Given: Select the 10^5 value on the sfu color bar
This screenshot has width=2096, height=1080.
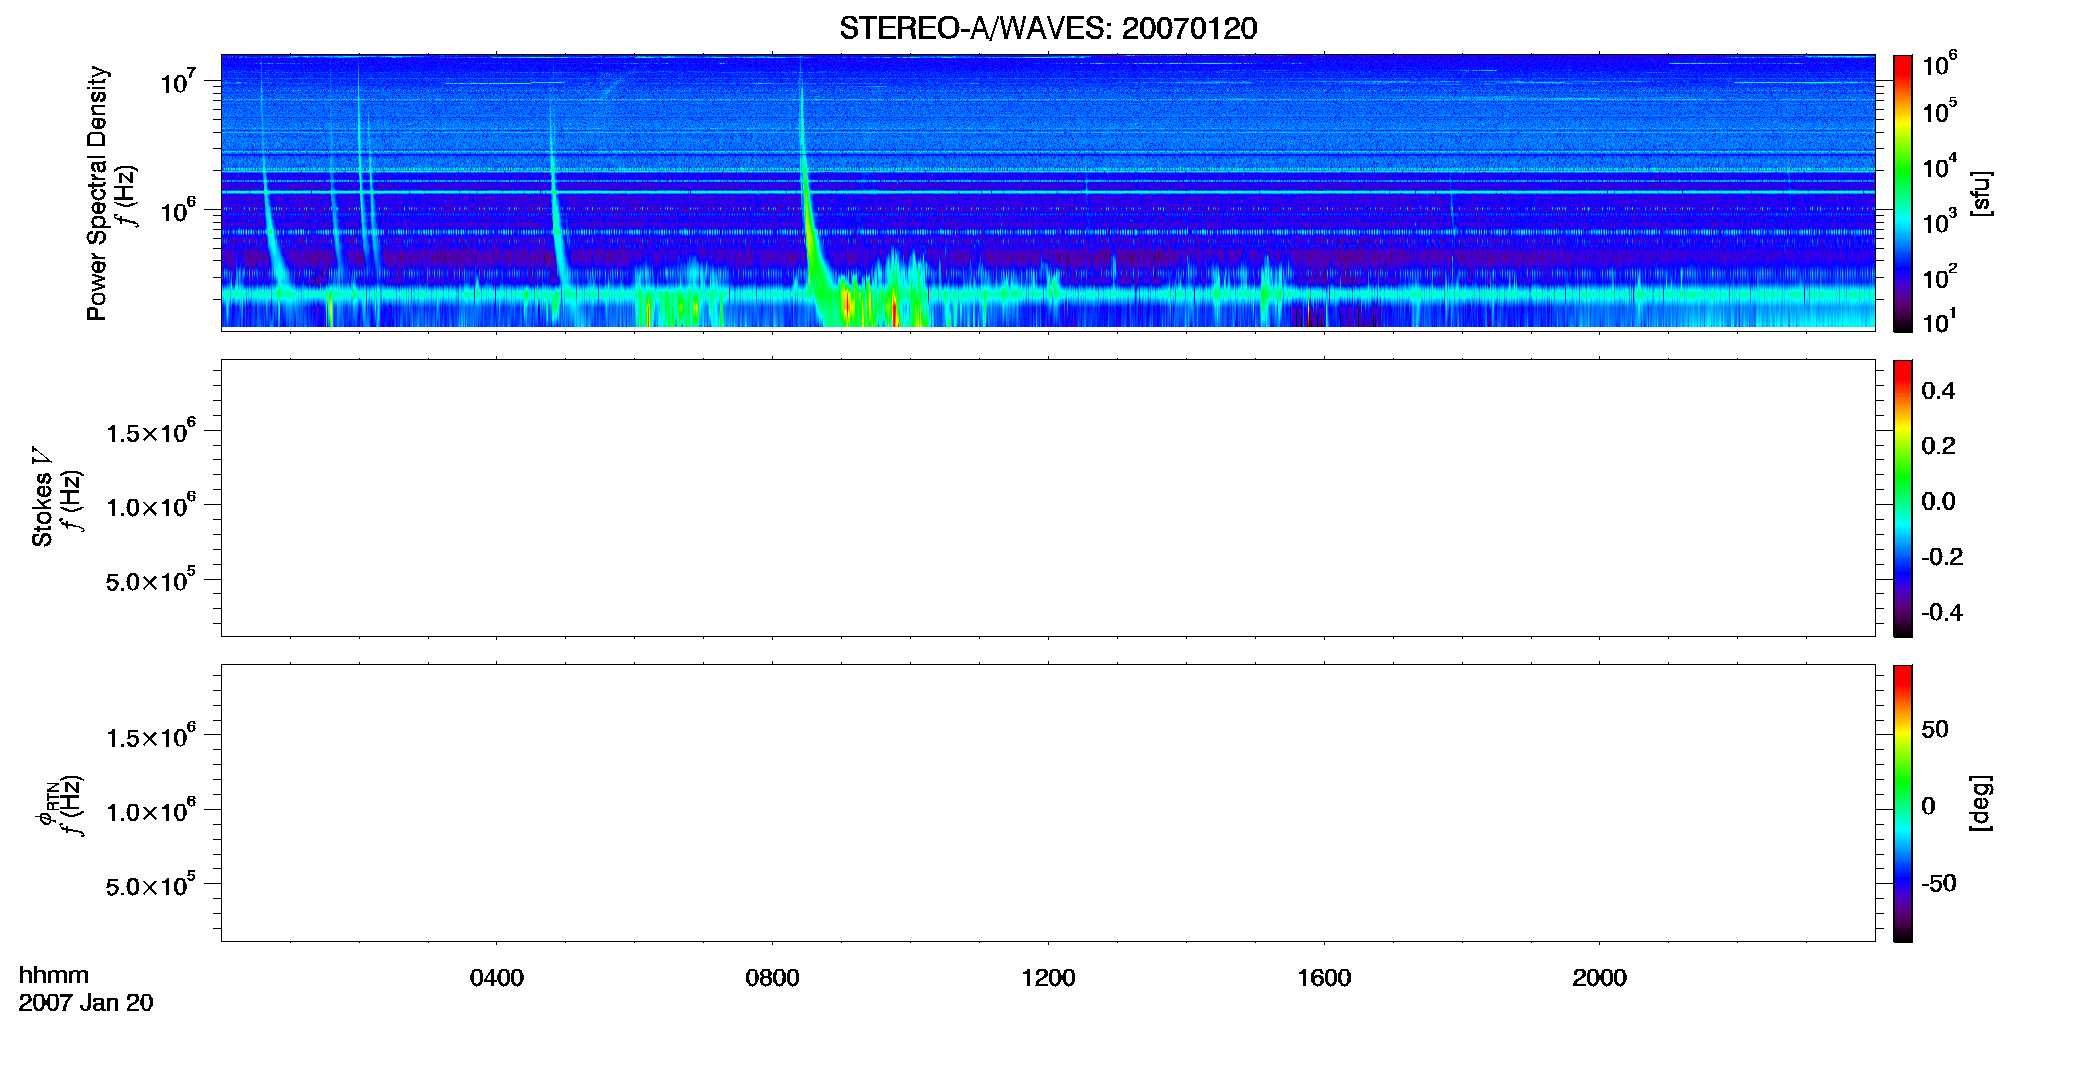Looking at the screenshot, I should tap(1940, 110).
